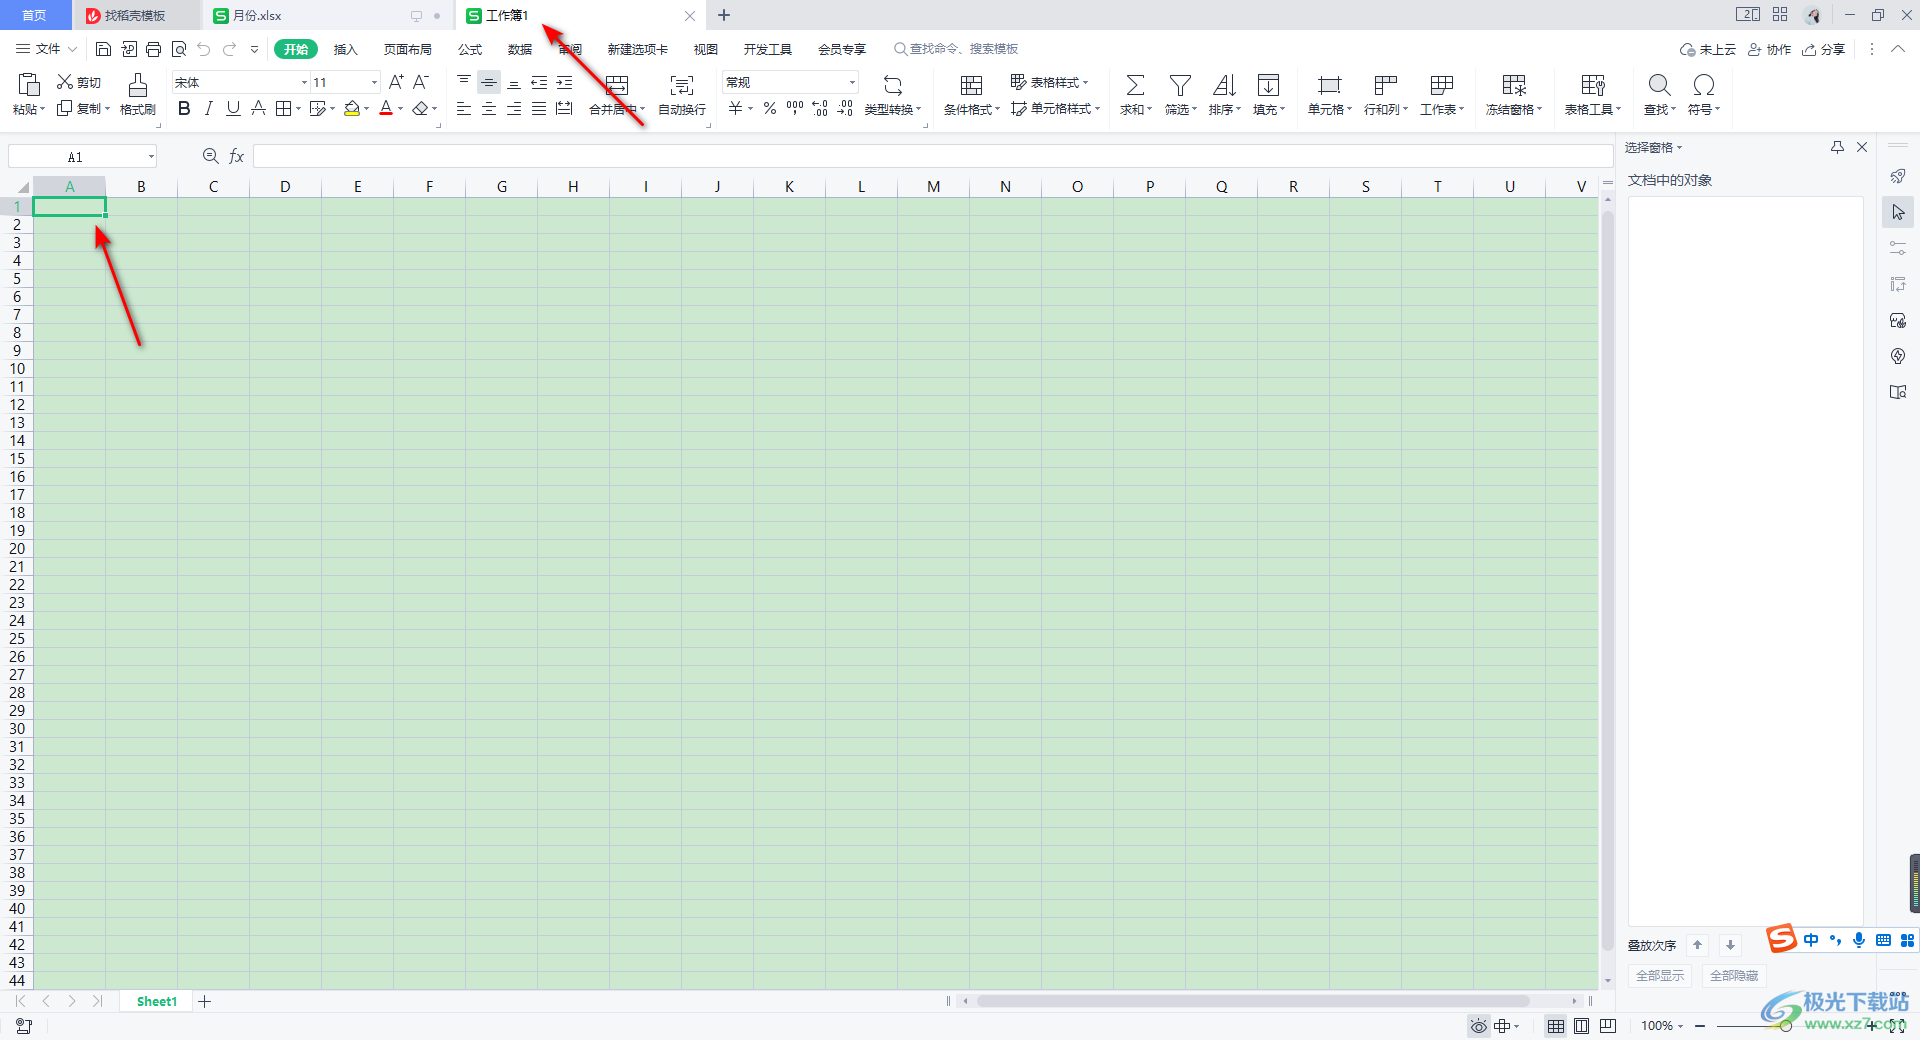Switch to Normal view in status bar
Image resolution: width=1920 pixels, height=1040 pixels.
pos(1556,1026)
